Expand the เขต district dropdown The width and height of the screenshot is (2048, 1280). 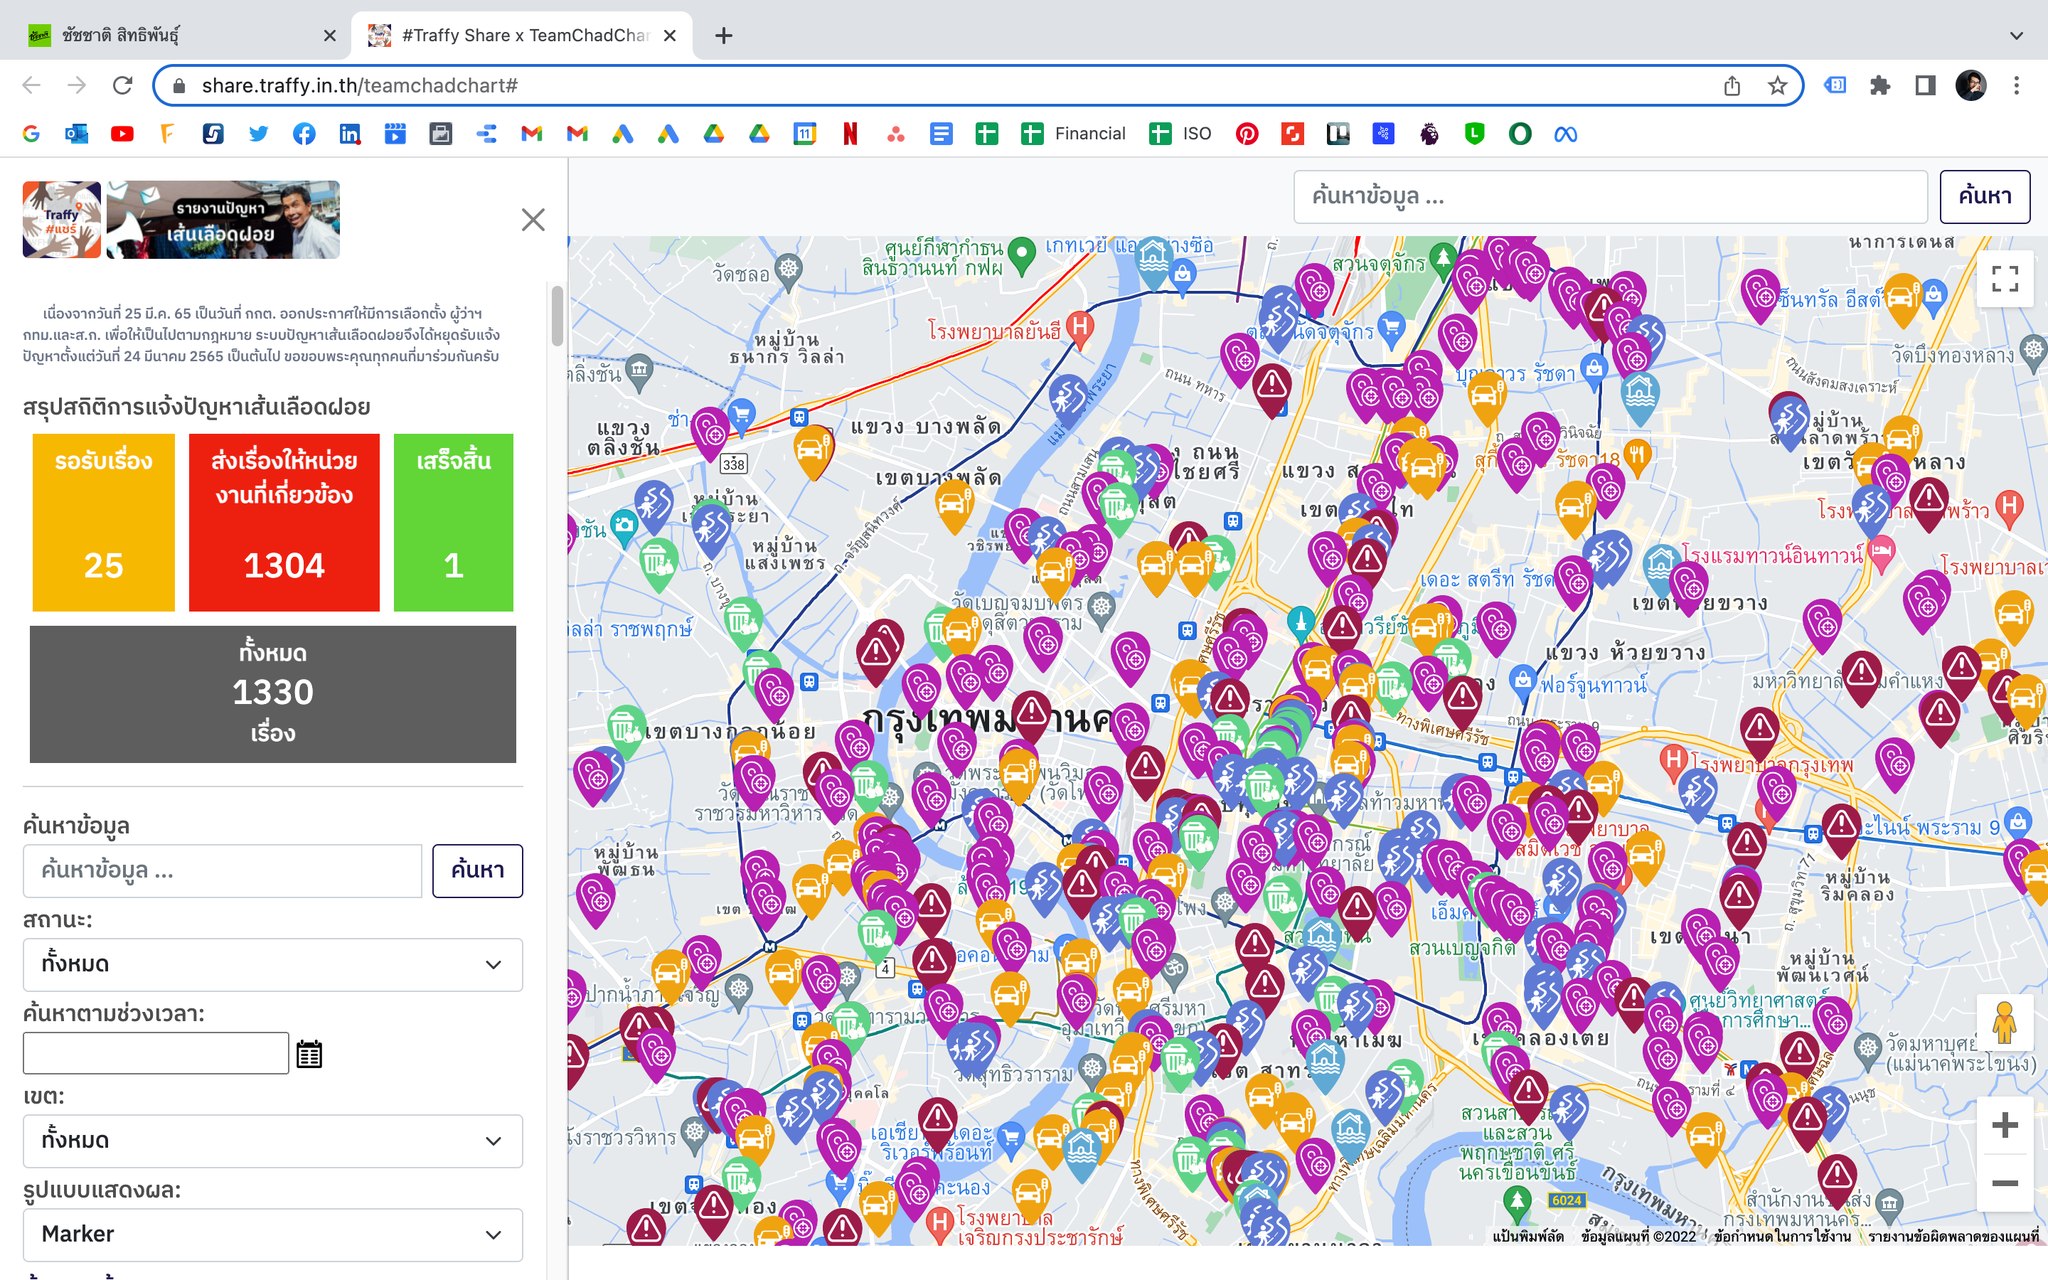point(273,1140)
